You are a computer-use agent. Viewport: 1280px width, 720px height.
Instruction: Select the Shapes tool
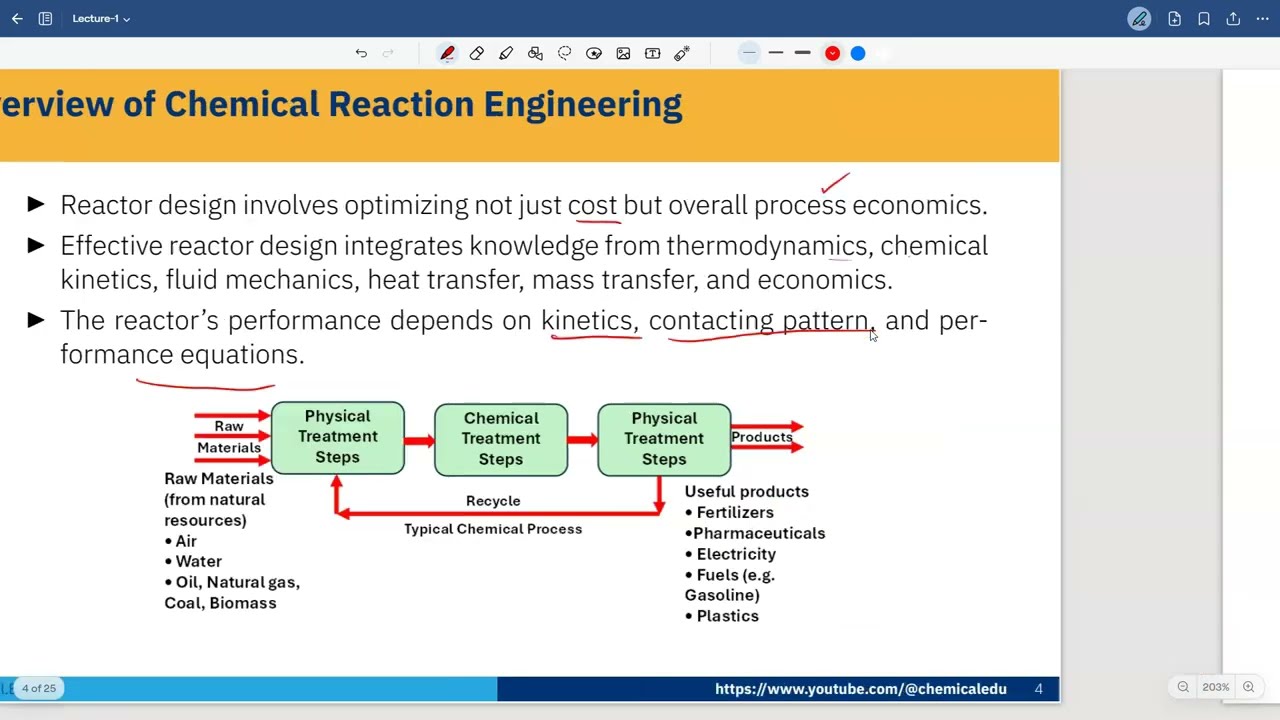coord(535,53)
